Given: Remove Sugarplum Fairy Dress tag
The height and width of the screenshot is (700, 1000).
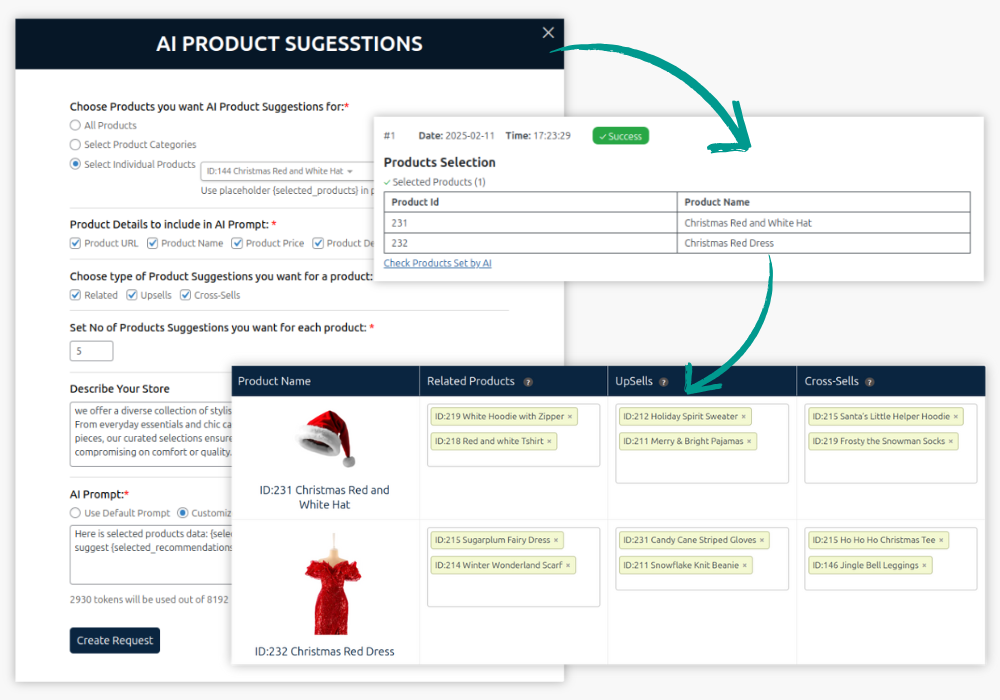Looking at the screenshot, I should (x=557, y=540).
